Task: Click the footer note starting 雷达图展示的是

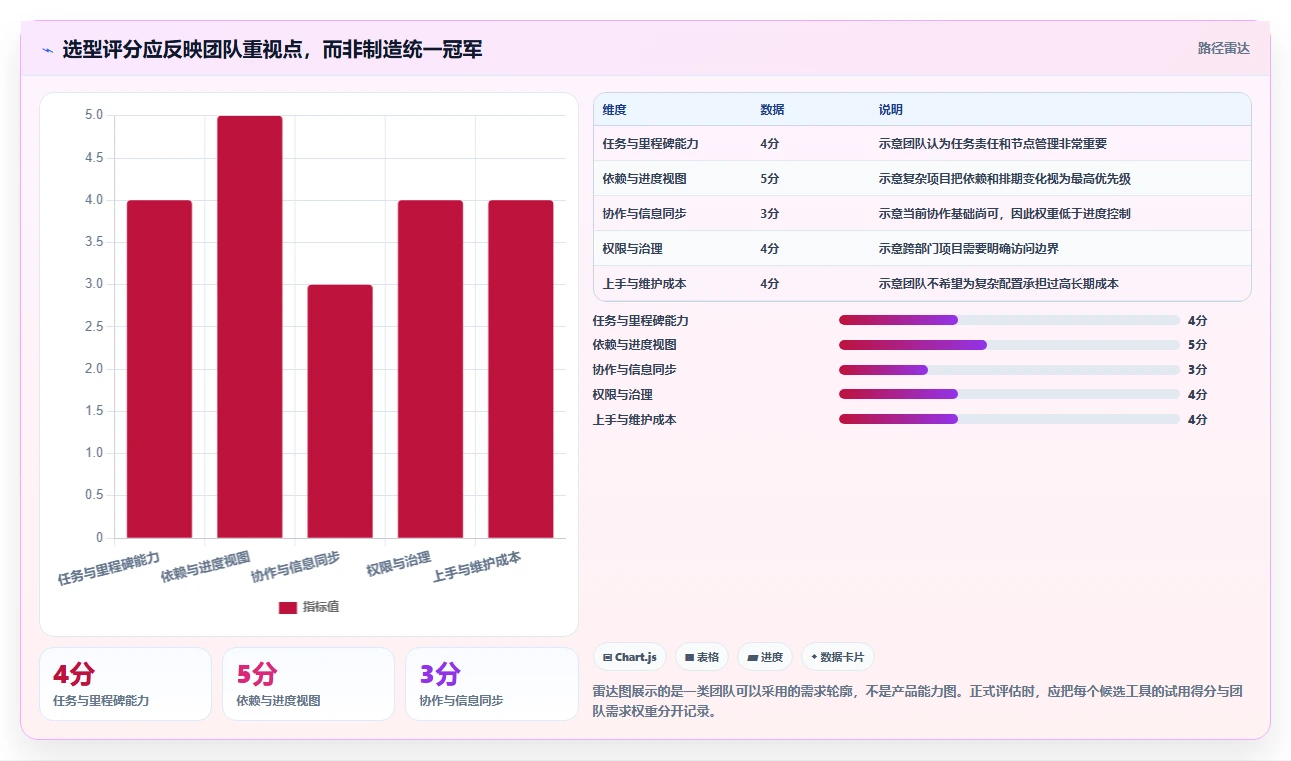Action: (x=917, y=702)
